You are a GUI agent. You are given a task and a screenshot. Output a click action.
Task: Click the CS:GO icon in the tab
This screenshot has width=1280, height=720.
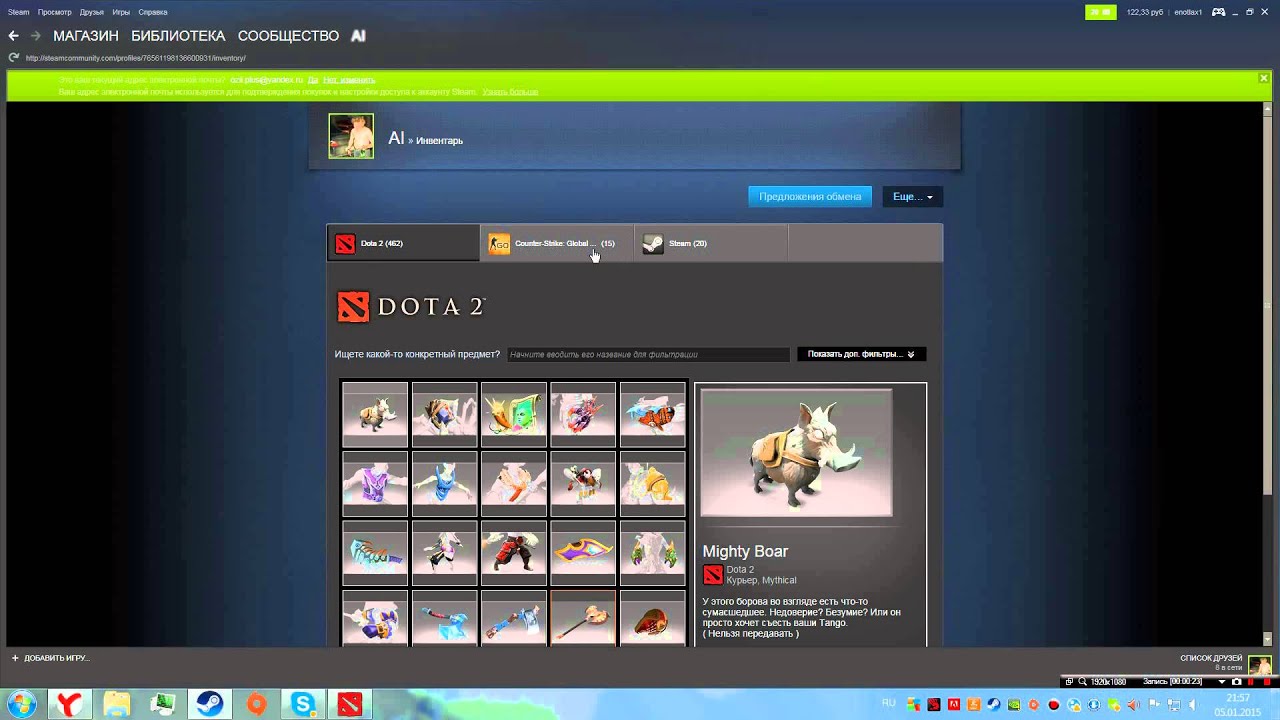(498, 243)
